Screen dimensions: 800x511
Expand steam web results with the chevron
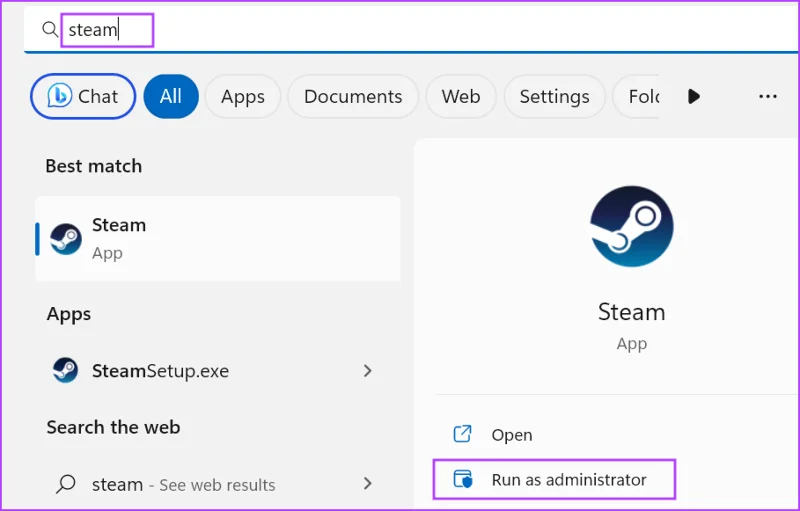(x=367, y=483)
